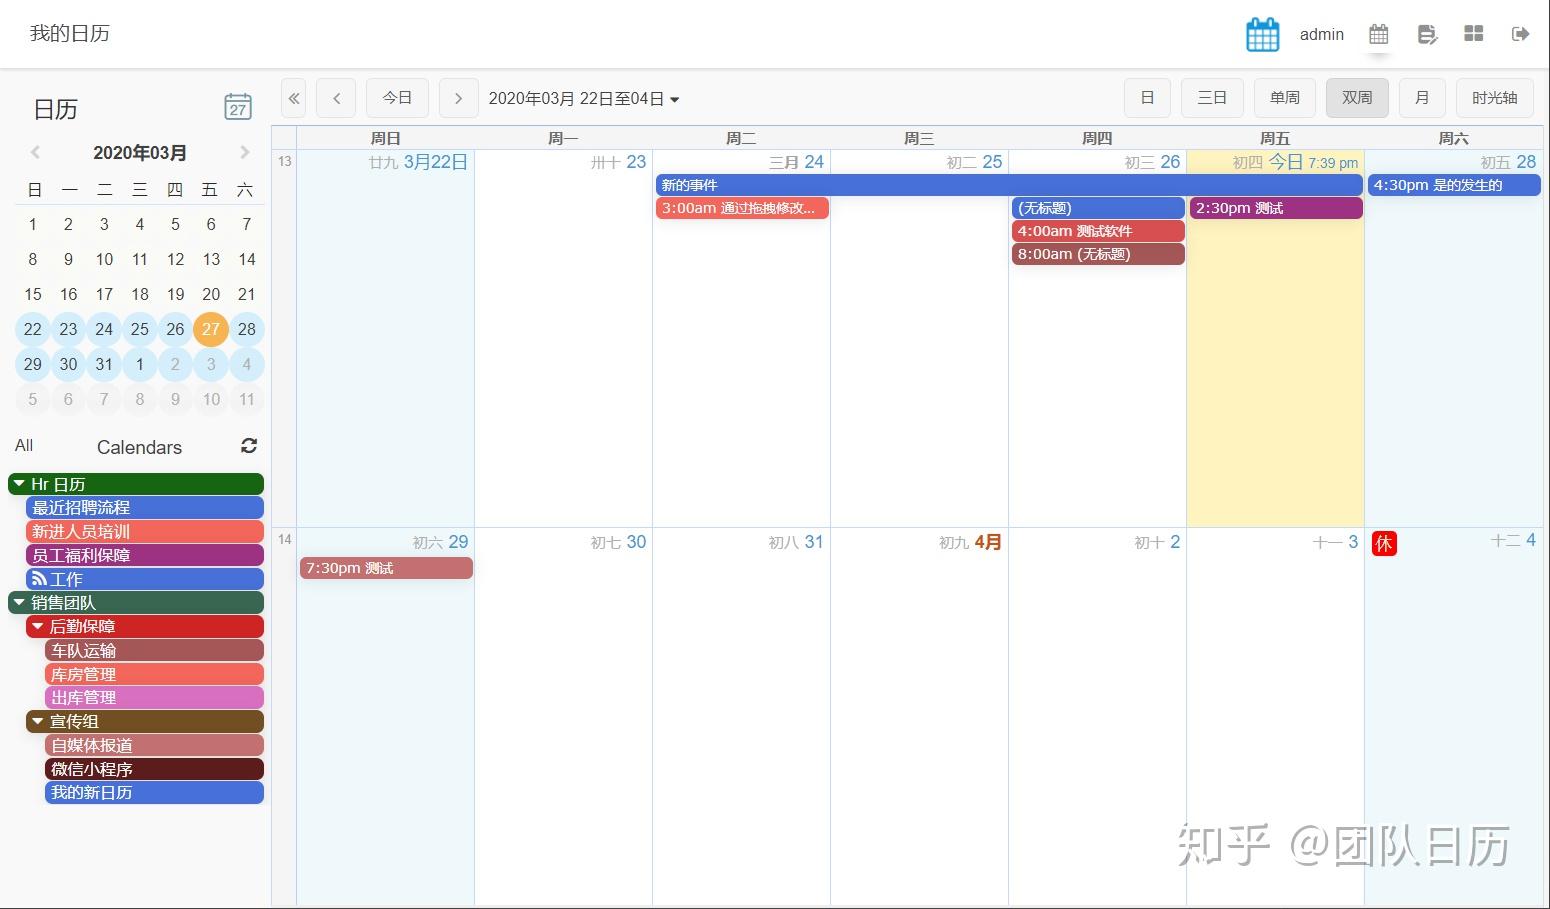Screen dimensions: 1550x909
Task: Toggle the 出库管理 calendar
Action: point(155,698)
